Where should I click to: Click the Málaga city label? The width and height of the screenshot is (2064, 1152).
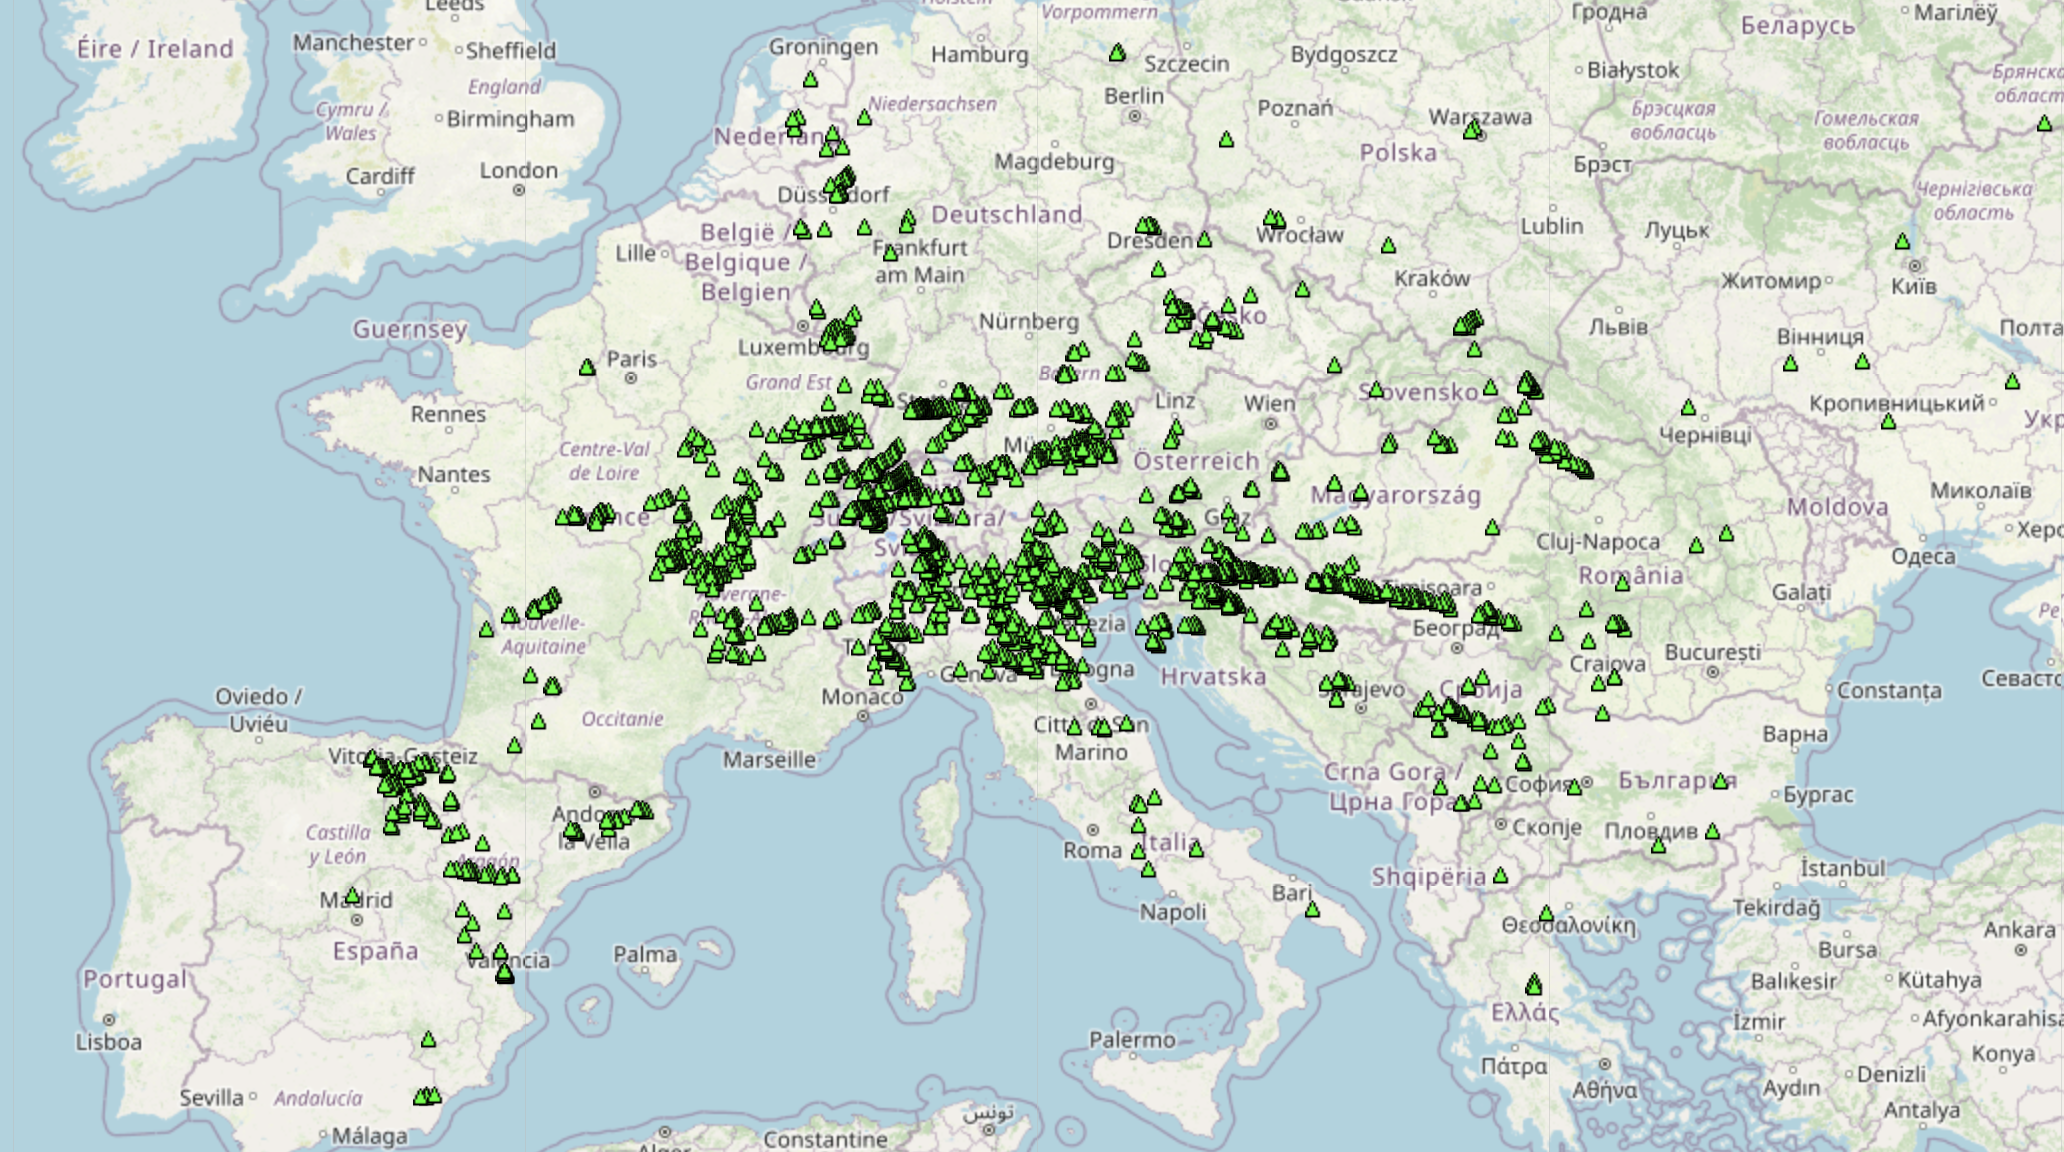pos(369,1136)
